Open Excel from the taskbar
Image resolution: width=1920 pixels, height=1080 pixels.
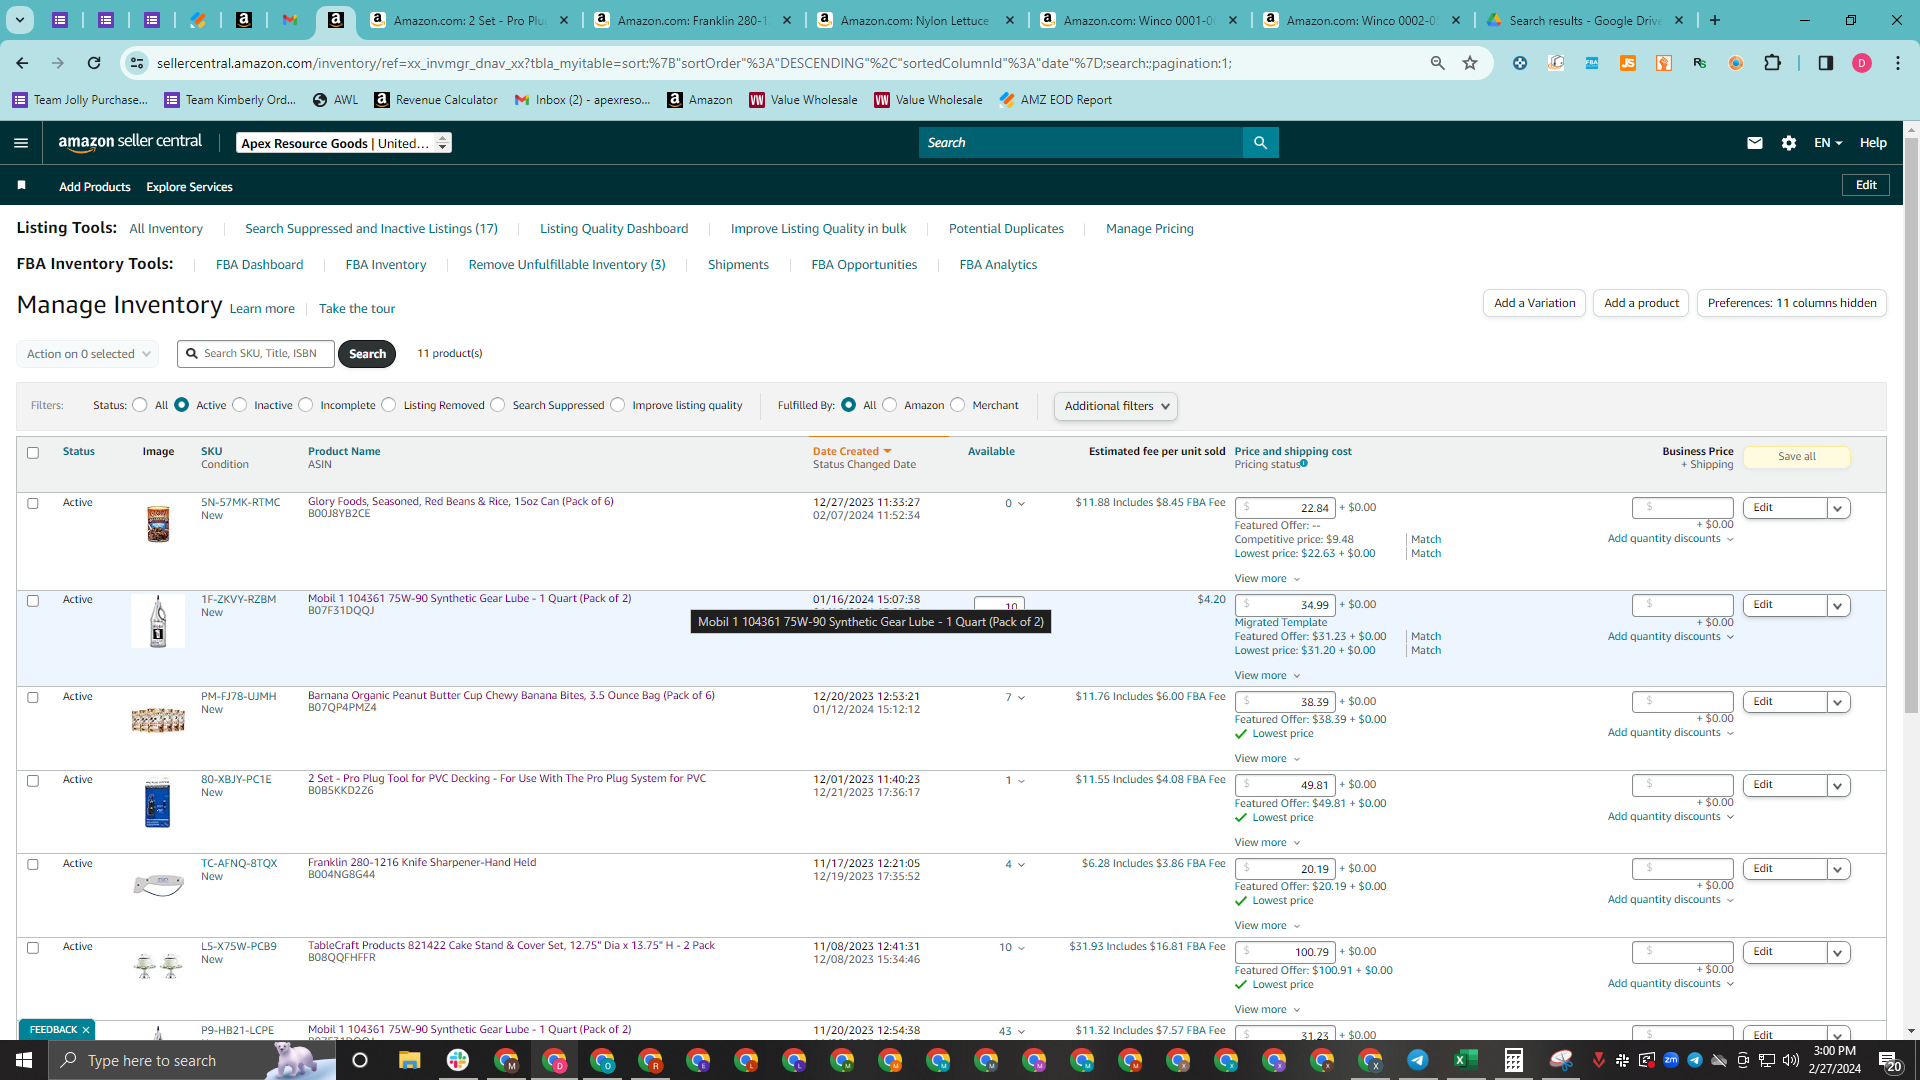[1466, 1060]
